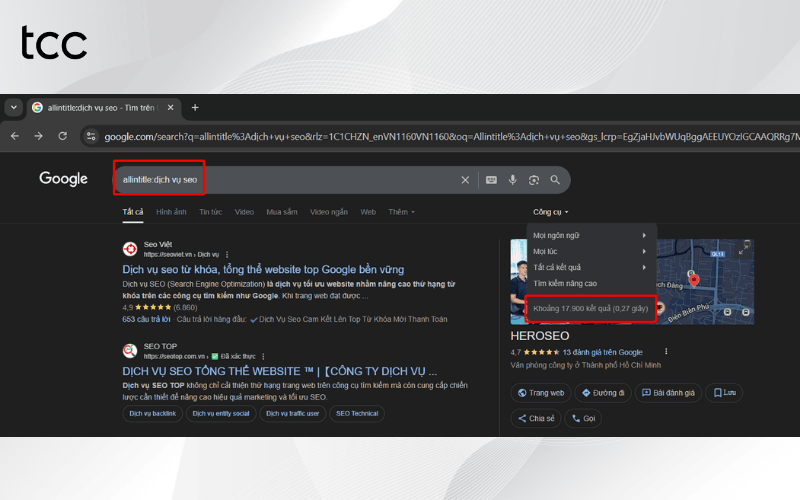This screenshot has height=500, width=800.
Task: Click seoviet.vn breadcrumb URL
Action: coord(181,255)
